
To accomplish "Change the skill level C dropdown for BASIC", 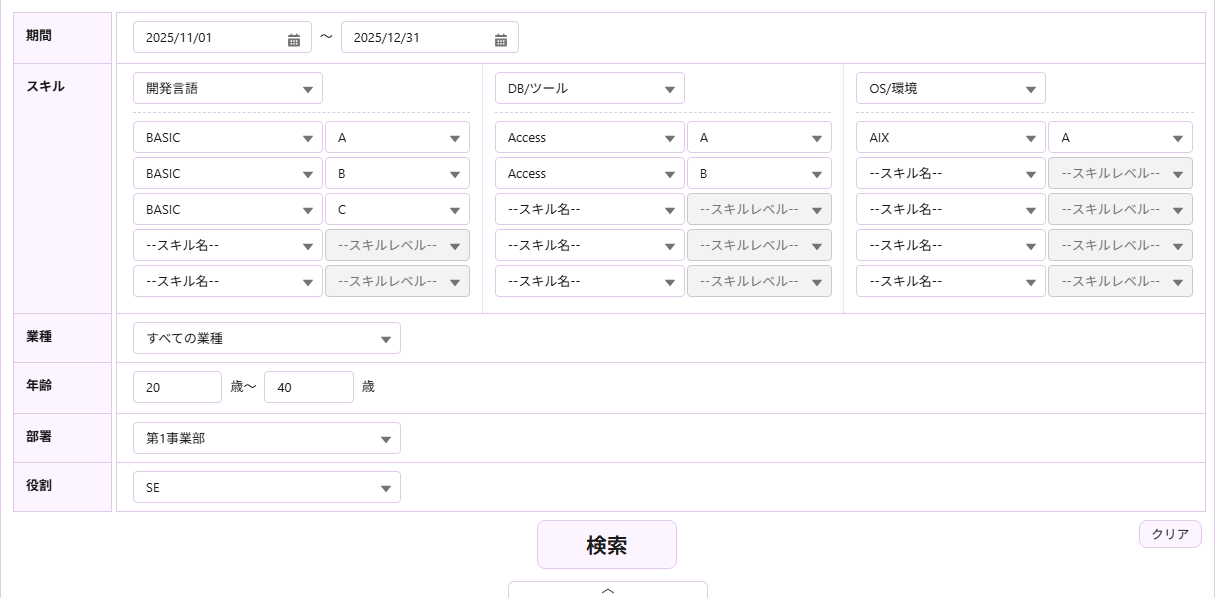I will 397,209.
